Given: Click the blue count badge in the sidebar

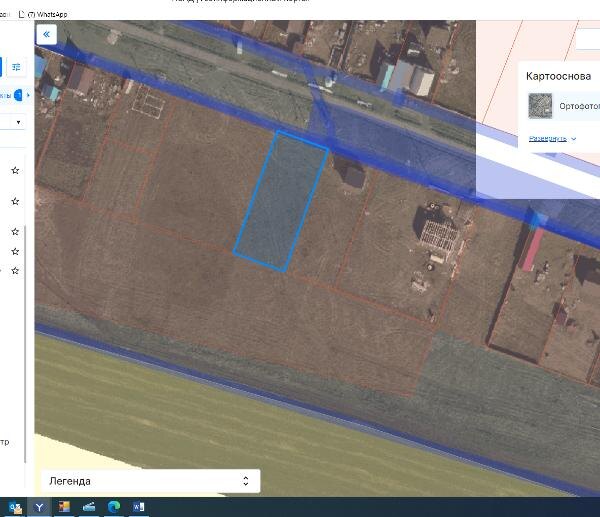Looking at the screenshot, I should [18, 95].
